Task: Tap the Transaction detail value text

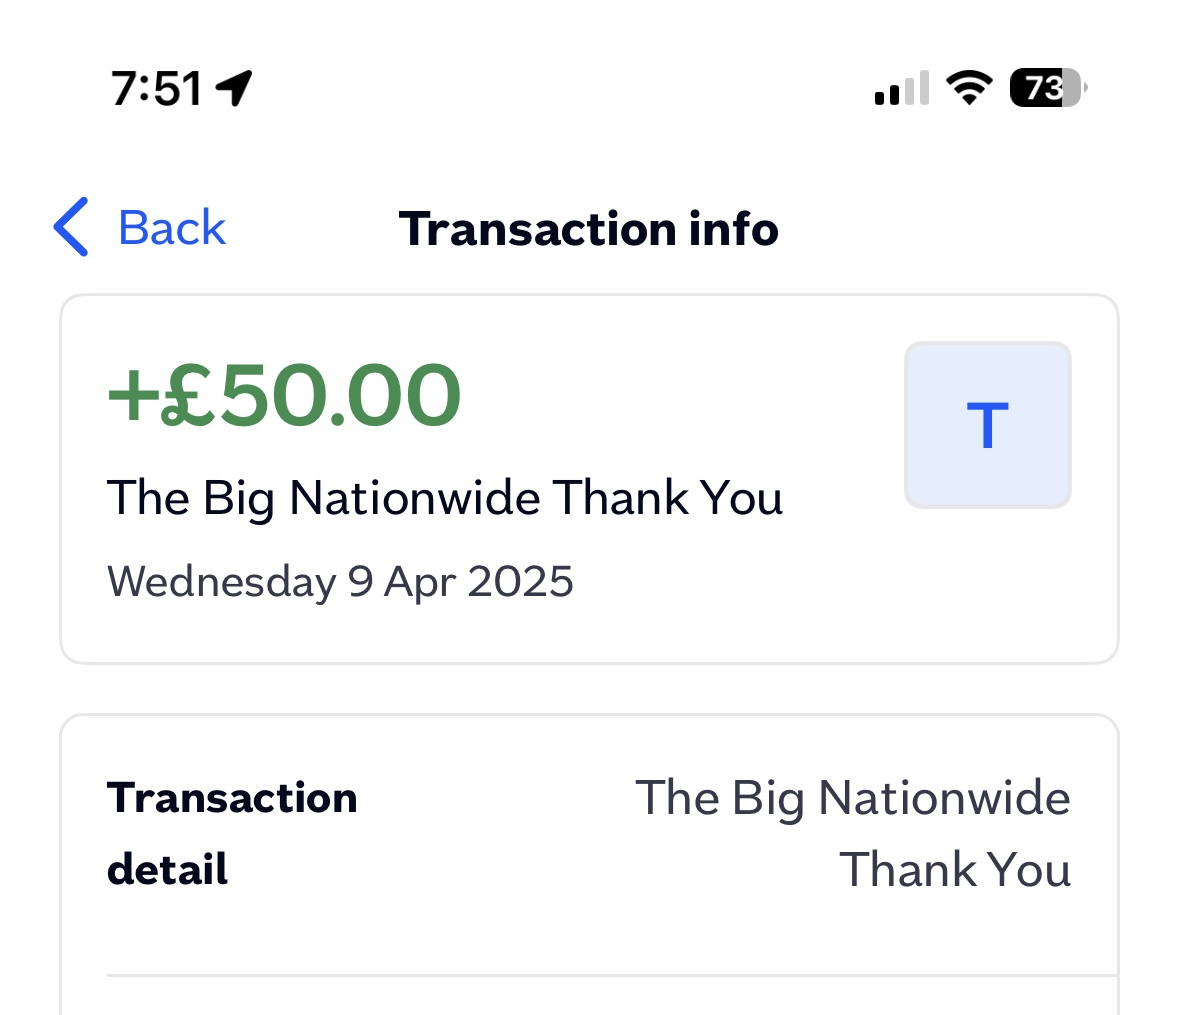Action: pyautogui.click(x=853, y=833)
